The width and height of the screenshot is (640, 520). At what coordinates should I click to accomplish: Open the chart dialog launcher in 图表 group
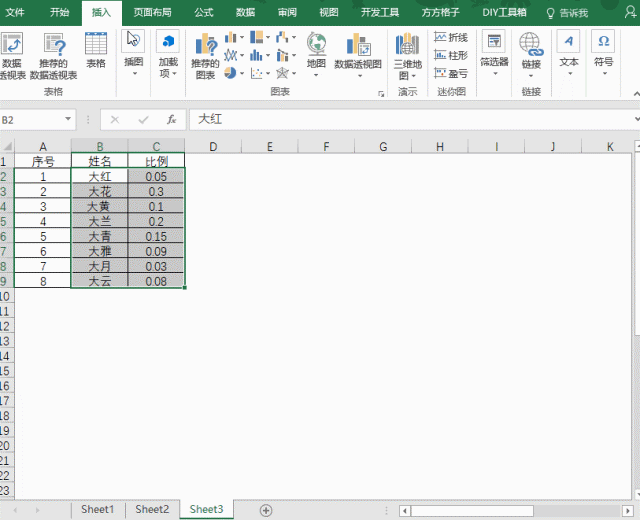(x=381, y=94)
